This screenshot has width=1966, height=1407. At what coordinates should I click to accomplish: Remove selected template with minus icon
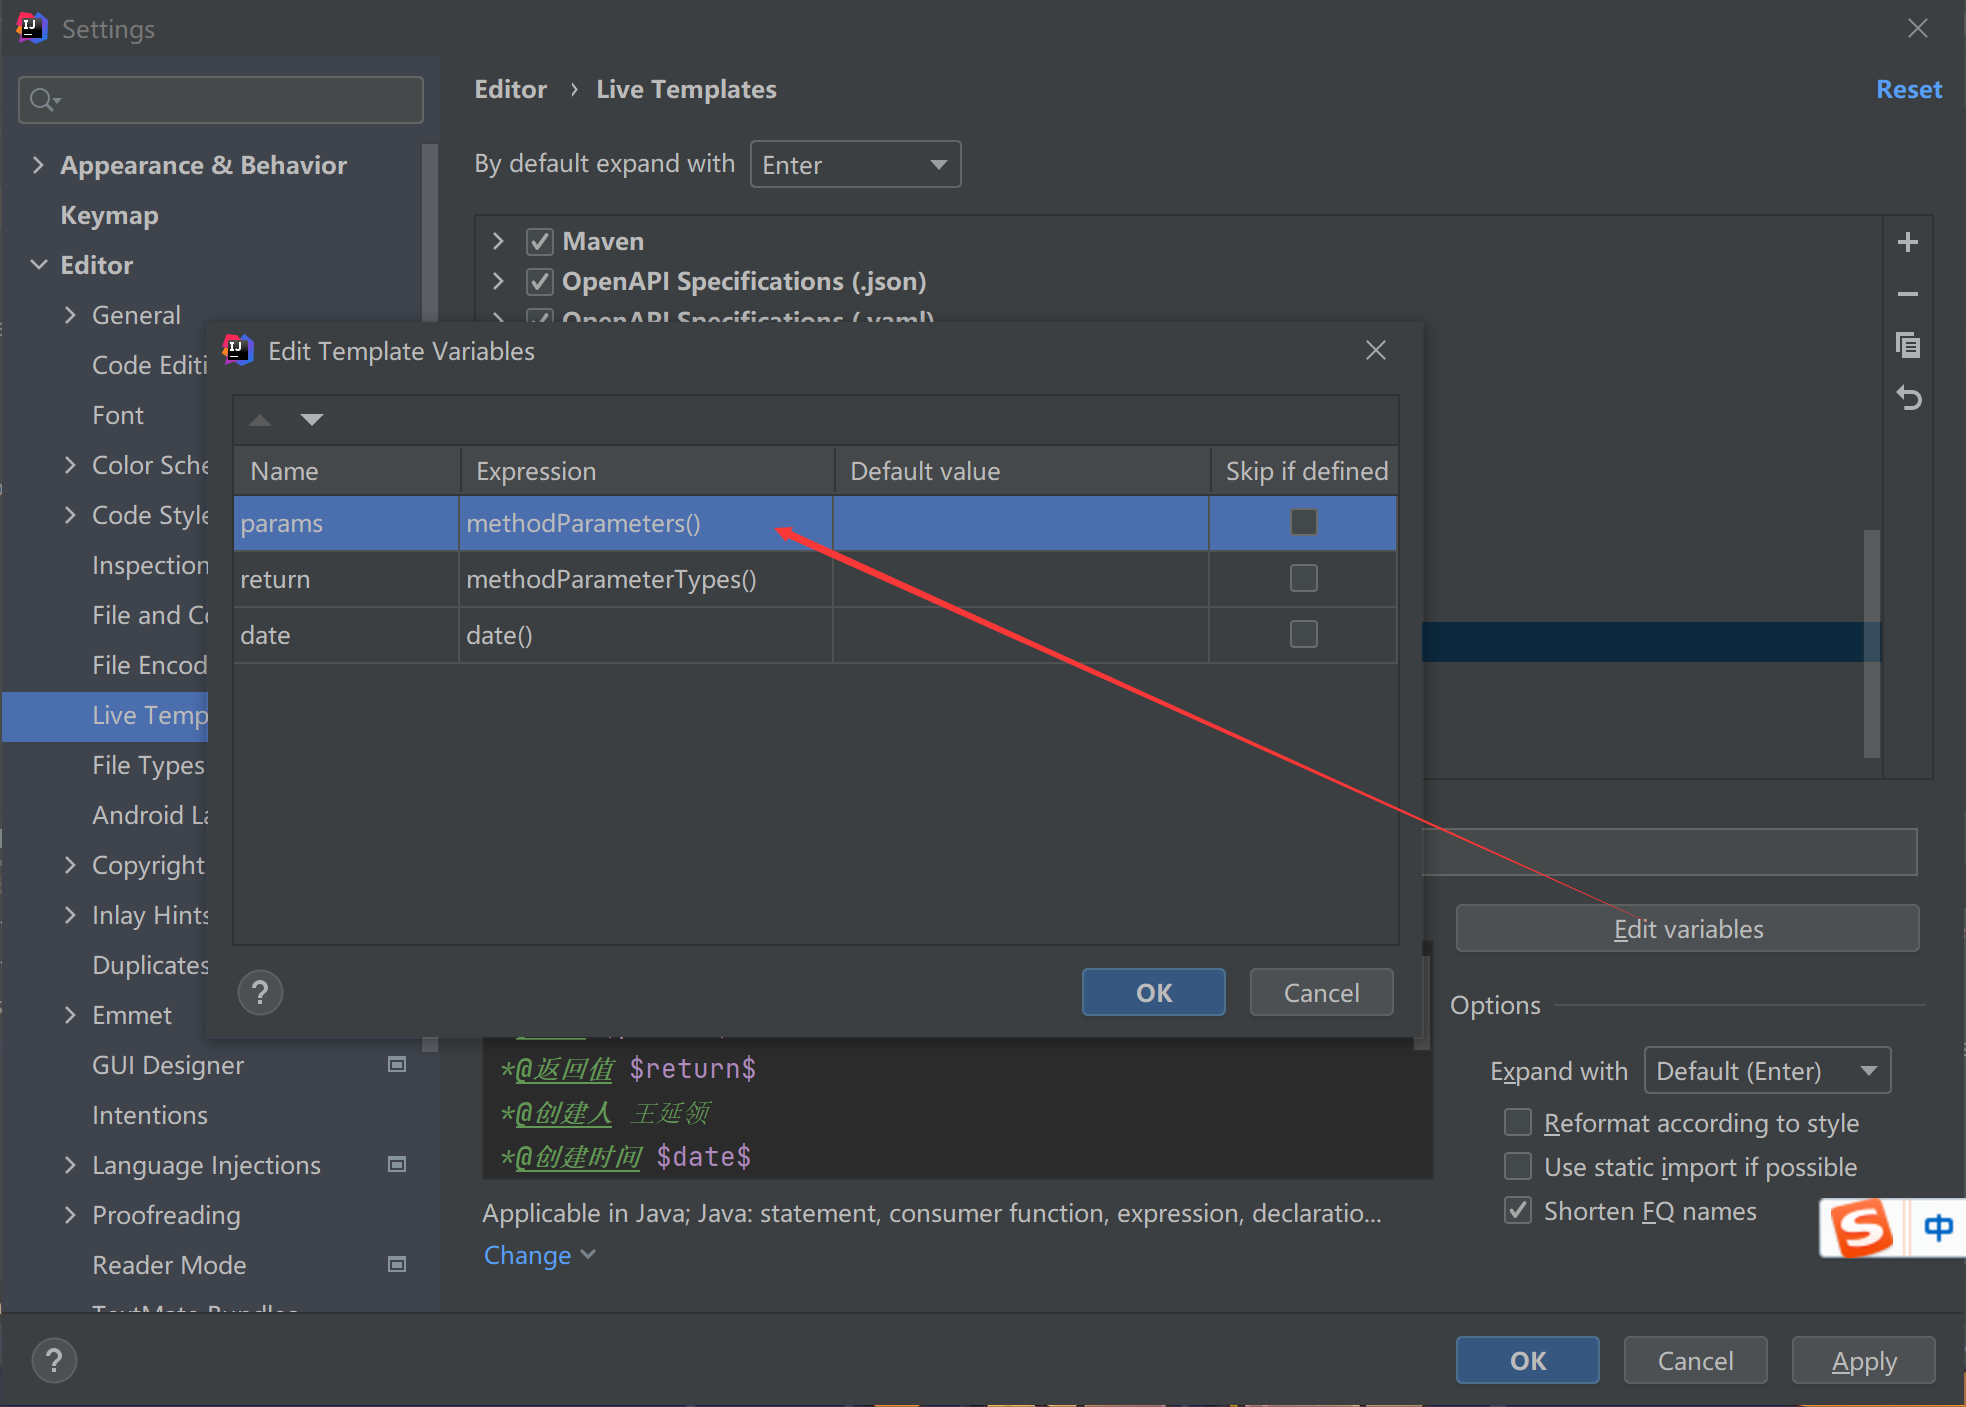click(1907, 294)
